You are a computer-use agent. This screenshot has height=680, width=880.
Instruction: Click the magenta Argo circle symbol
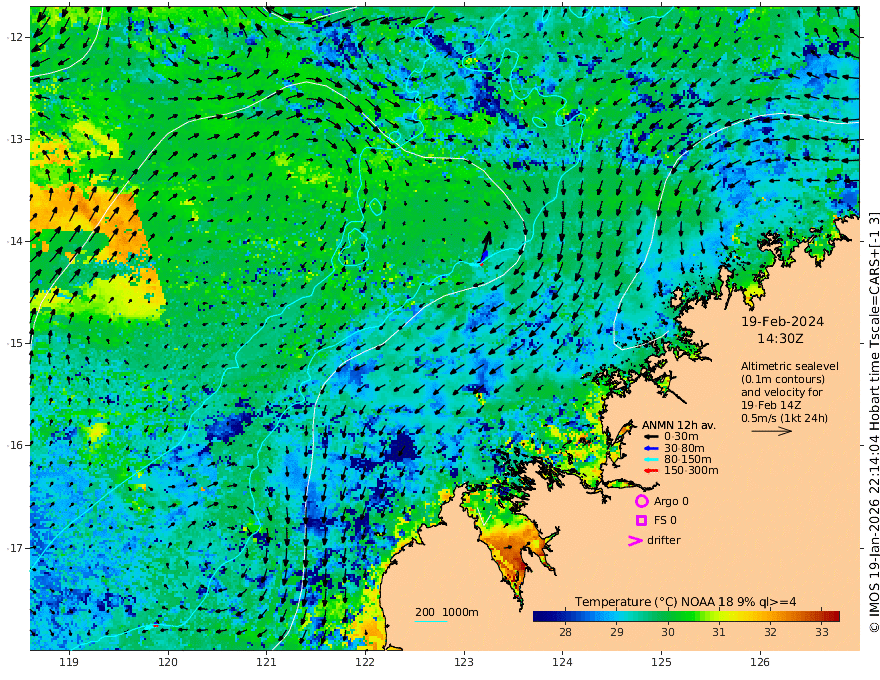click(x=641, y=501)
